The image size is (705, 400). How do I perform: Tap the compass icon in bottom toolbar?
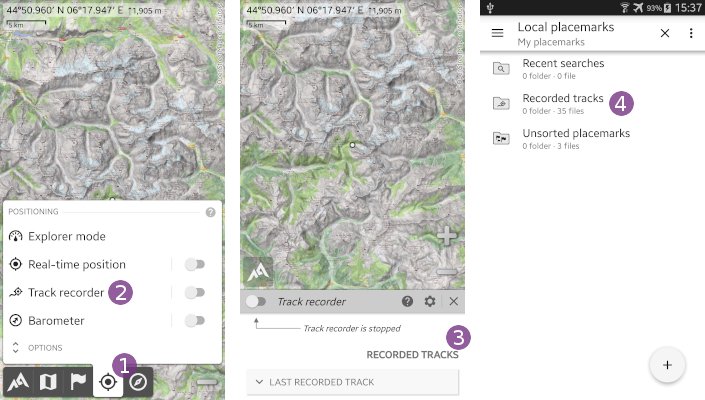[138, 382]
